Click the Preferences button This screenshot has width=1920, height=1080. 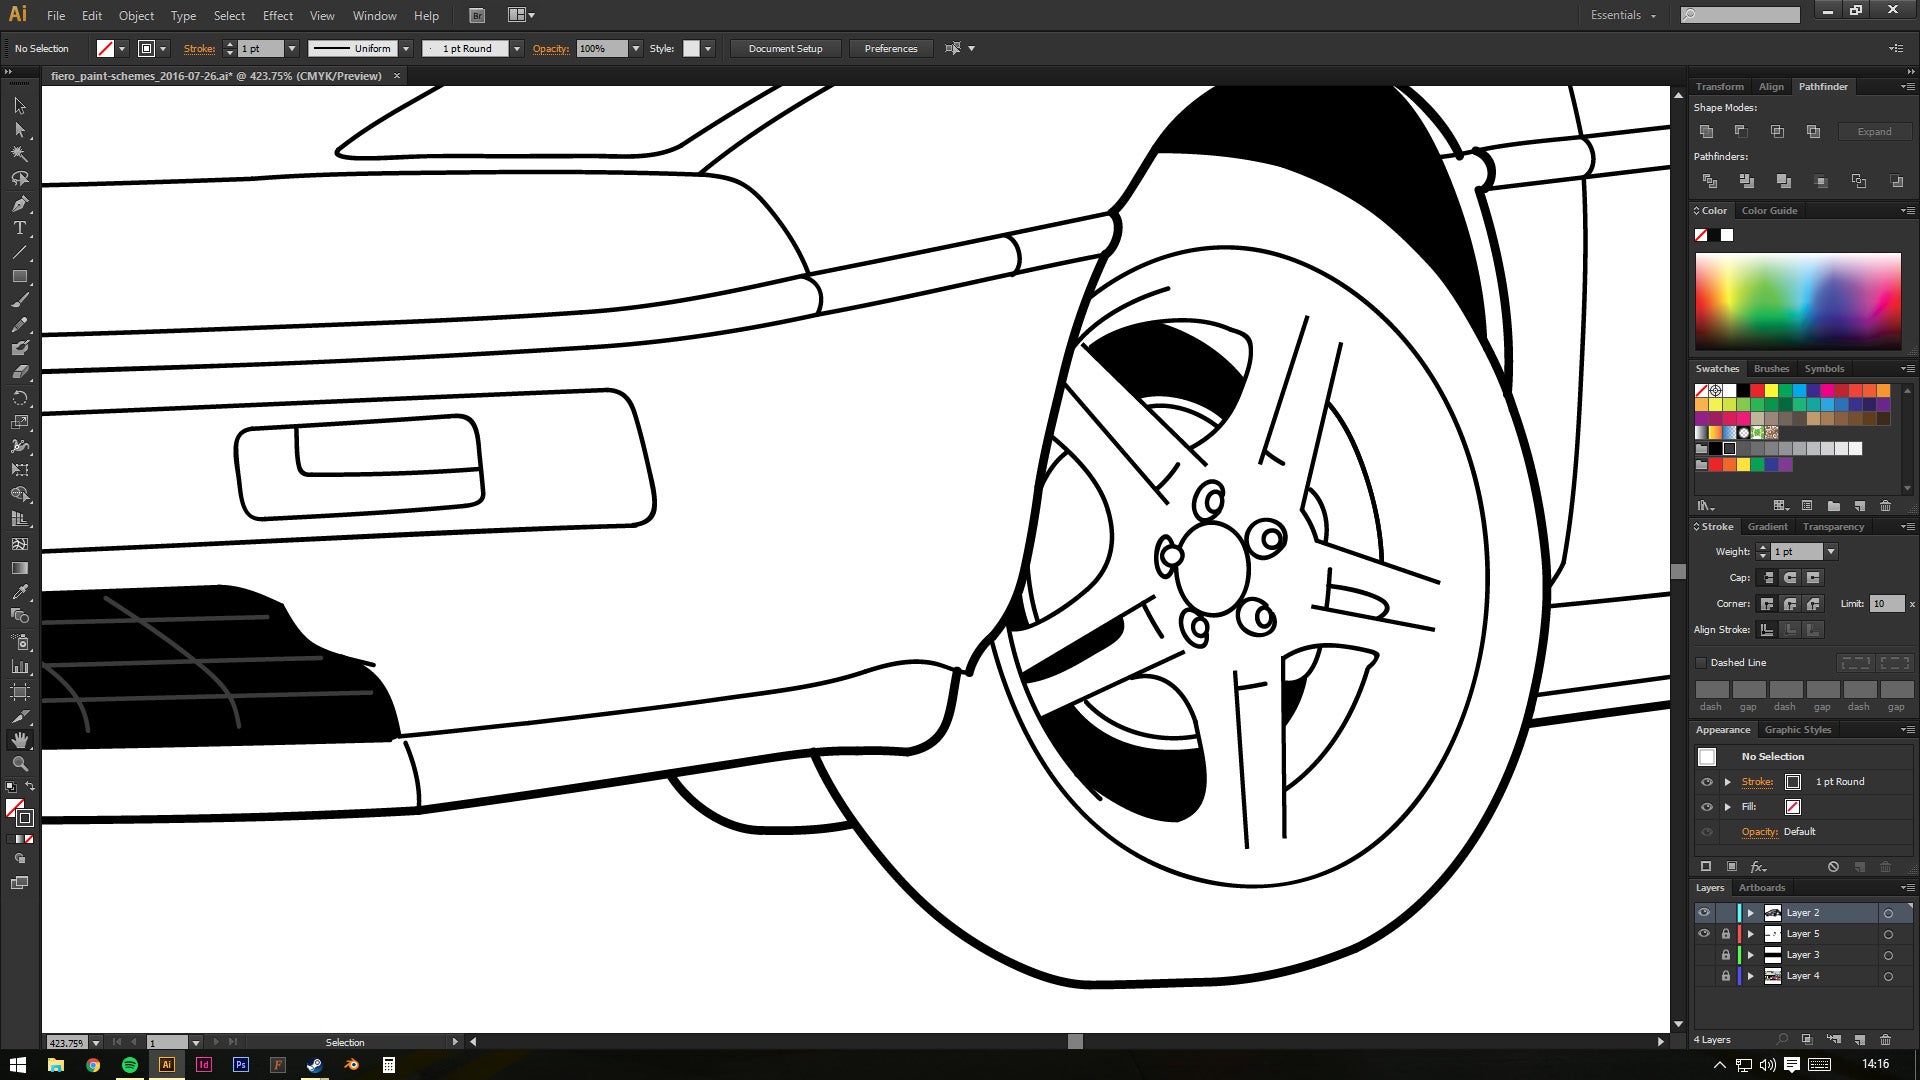(x=890, y=48)
